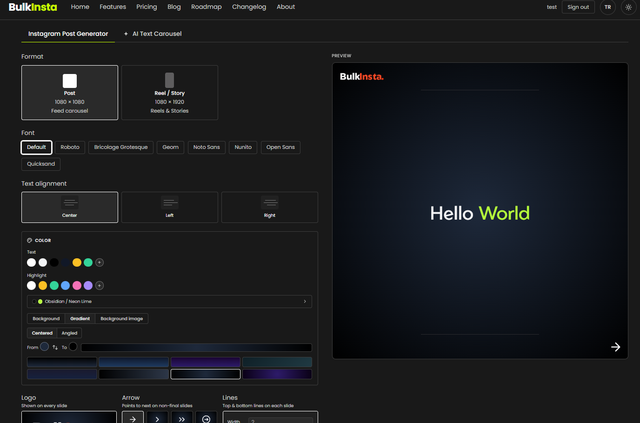The width and height of the screenshot is (640, 423).
Task: Click the BulkInsta logo in header
Action: click(33, 7)
